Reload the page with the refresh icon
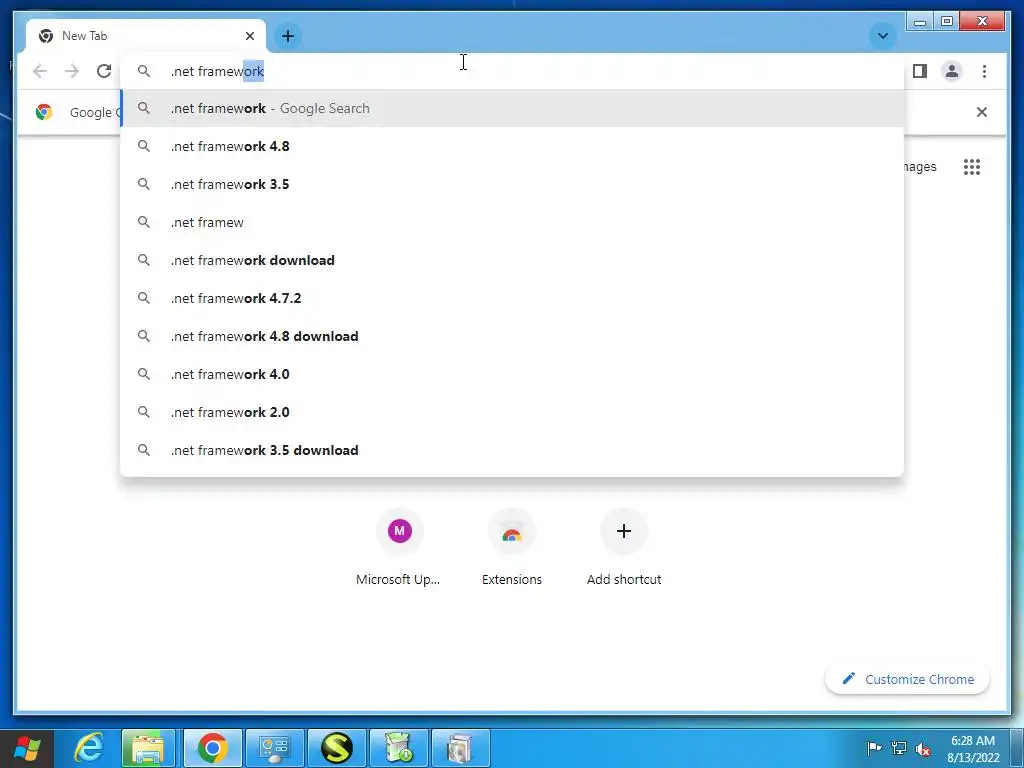Screen dimensions: 1024x768 (x=104, y=71)
